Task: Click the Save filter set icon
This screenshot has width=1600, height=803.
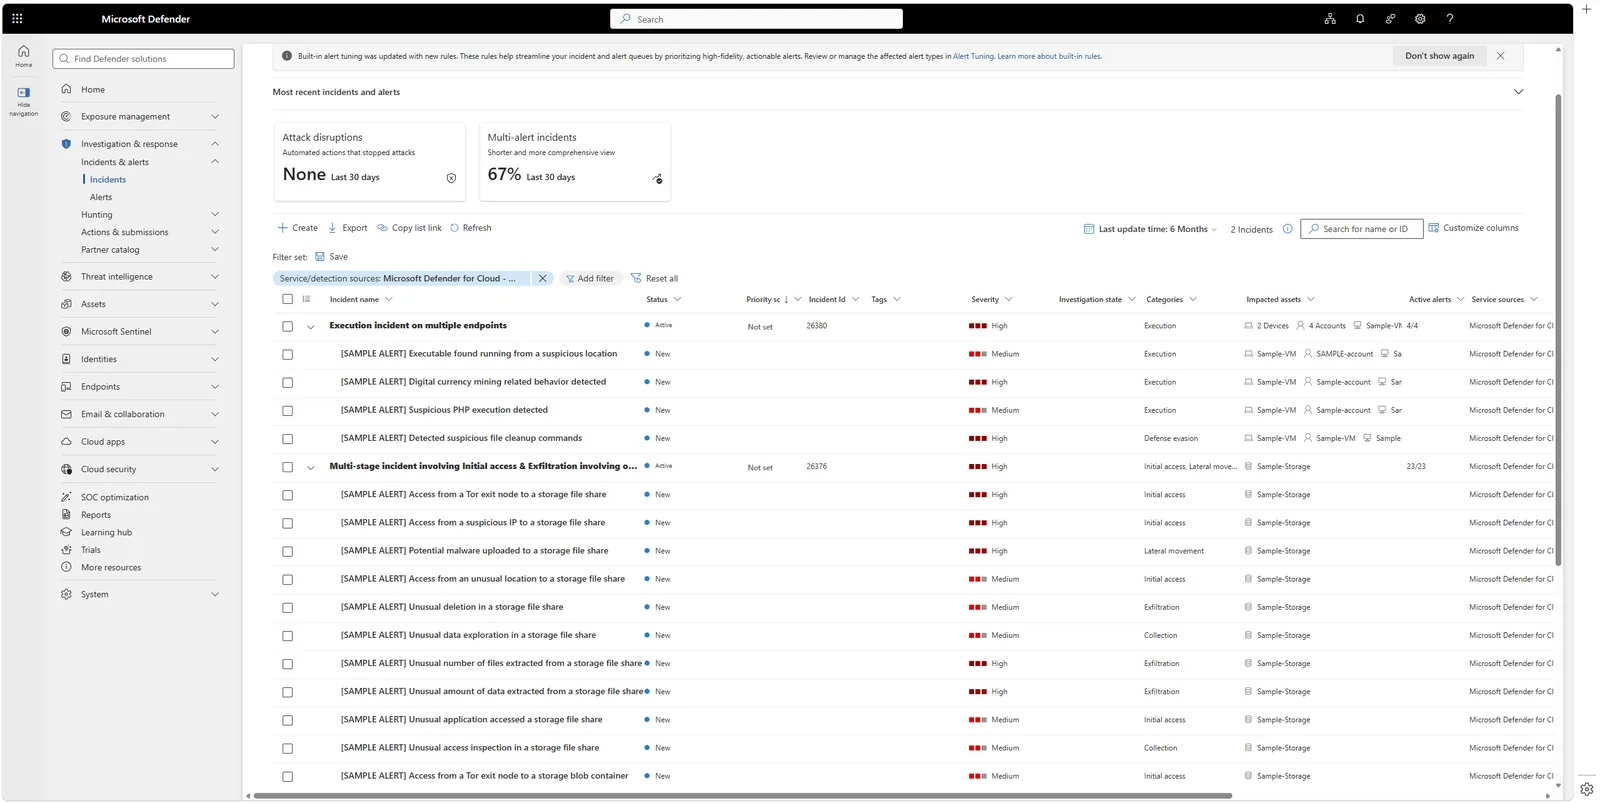Action: 320,257
